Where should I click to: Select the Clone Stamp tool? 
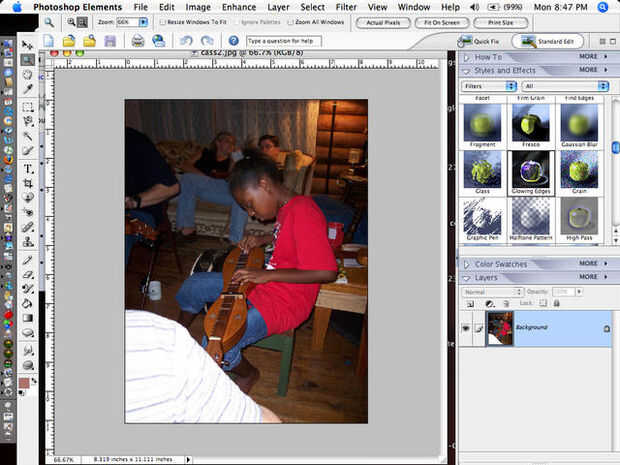pos(27,242)
